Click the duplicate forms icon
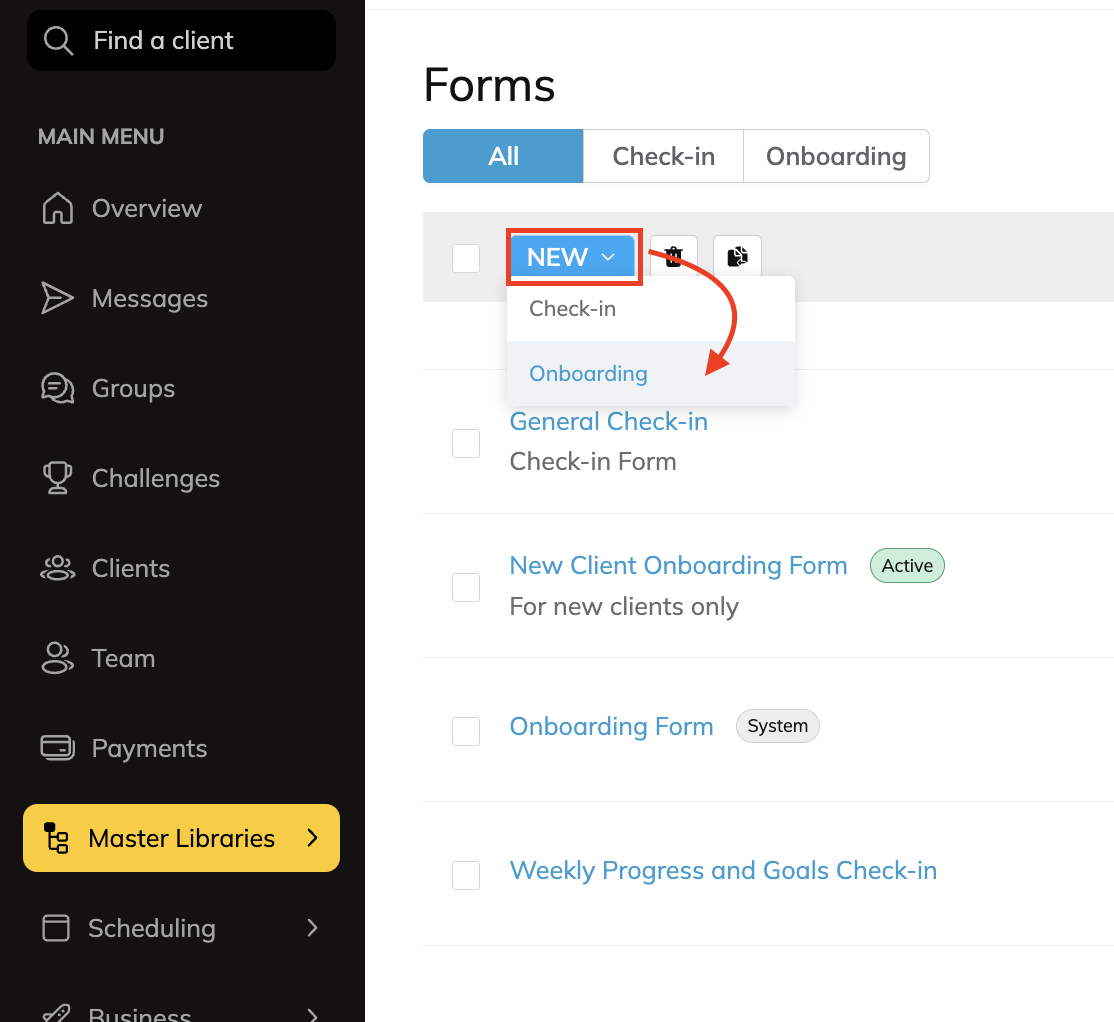This screenshot has height=1022, width=1114. 737,256
